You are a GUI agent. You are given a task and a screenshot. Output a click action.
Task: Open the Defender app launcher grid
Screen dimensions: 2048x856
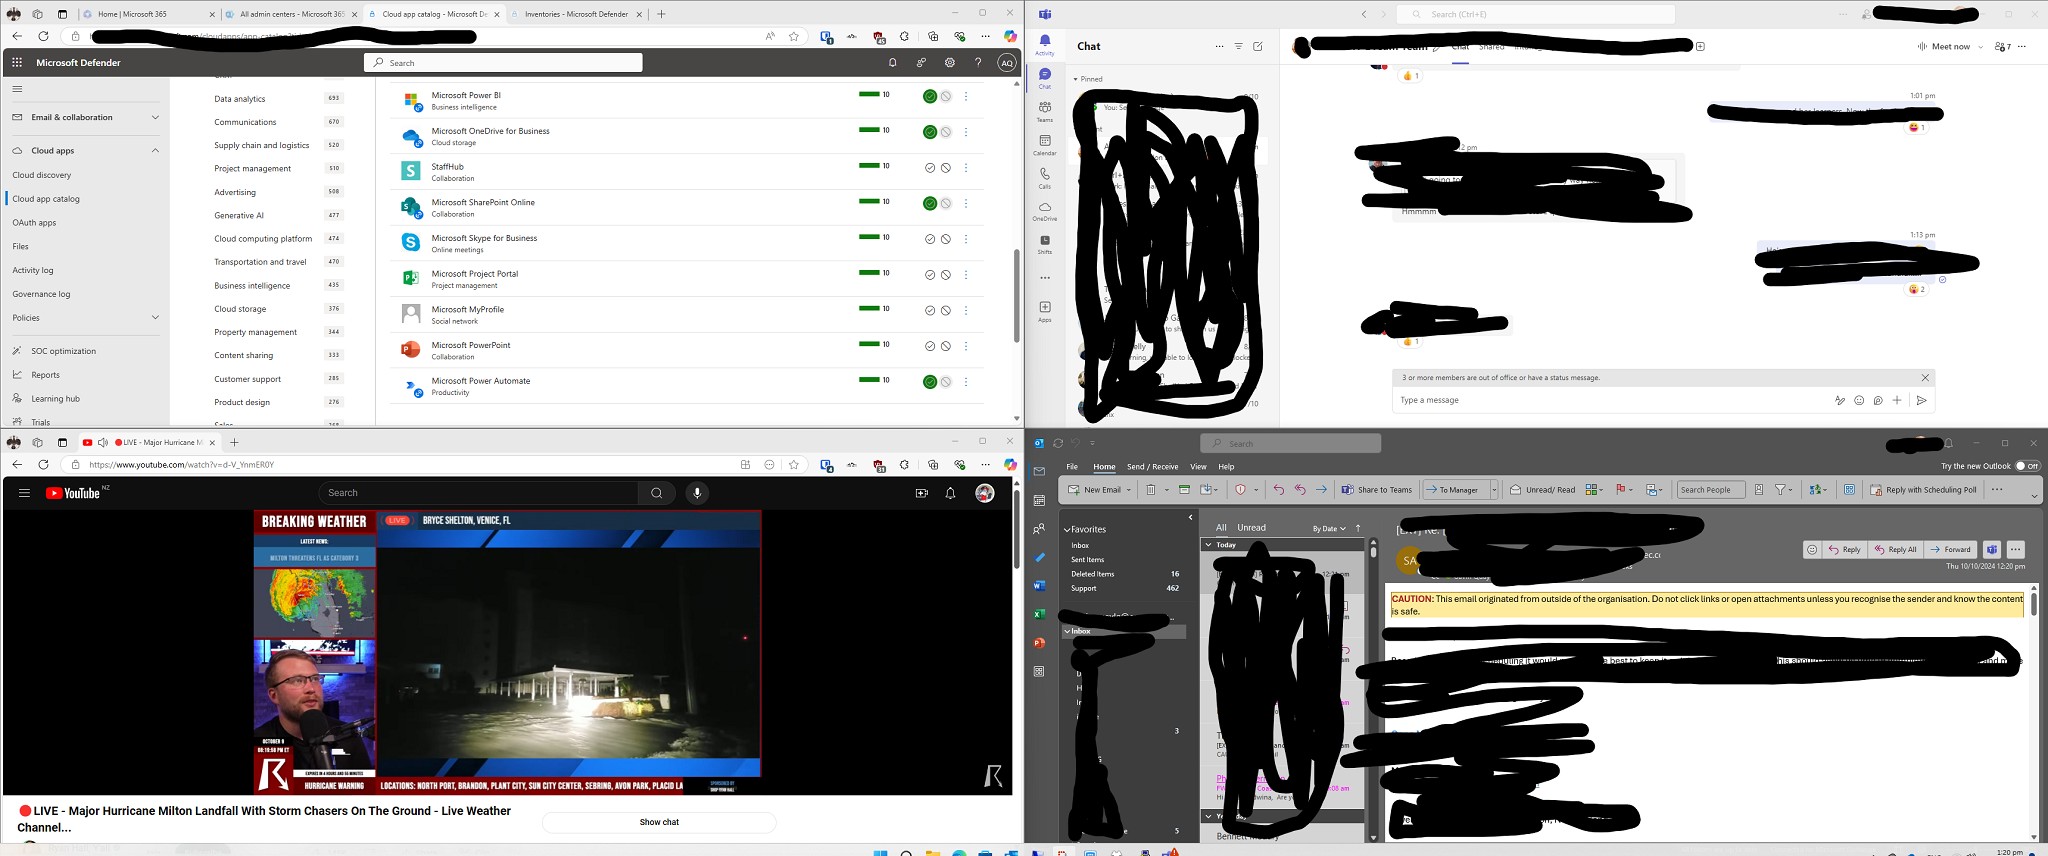(x=17, y=62)
